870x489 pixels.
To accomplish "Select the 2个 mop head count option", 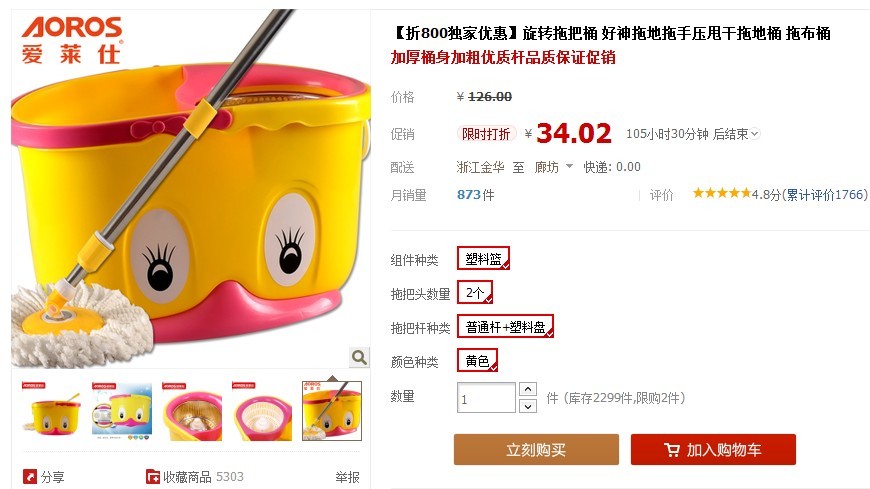I will pyautogui.click(x=475, y=293).
